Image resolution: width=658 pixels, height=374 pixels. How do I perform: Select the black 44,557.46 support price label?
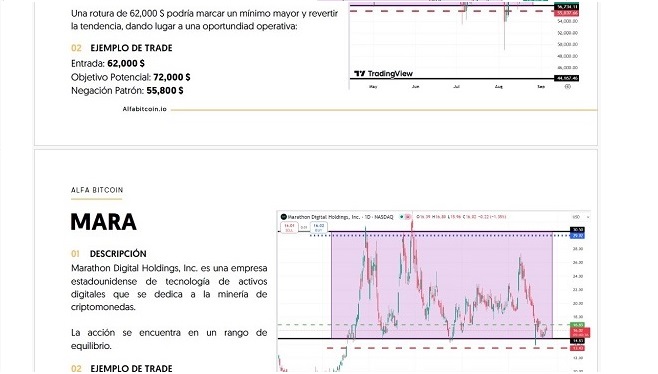point(567,78)
